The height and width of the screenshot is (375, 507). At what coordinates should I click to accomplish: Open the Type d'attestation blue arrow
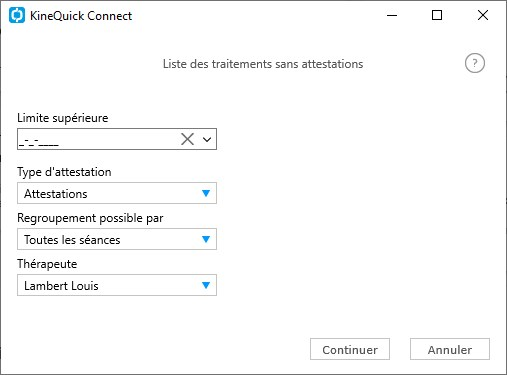[206, 193]
